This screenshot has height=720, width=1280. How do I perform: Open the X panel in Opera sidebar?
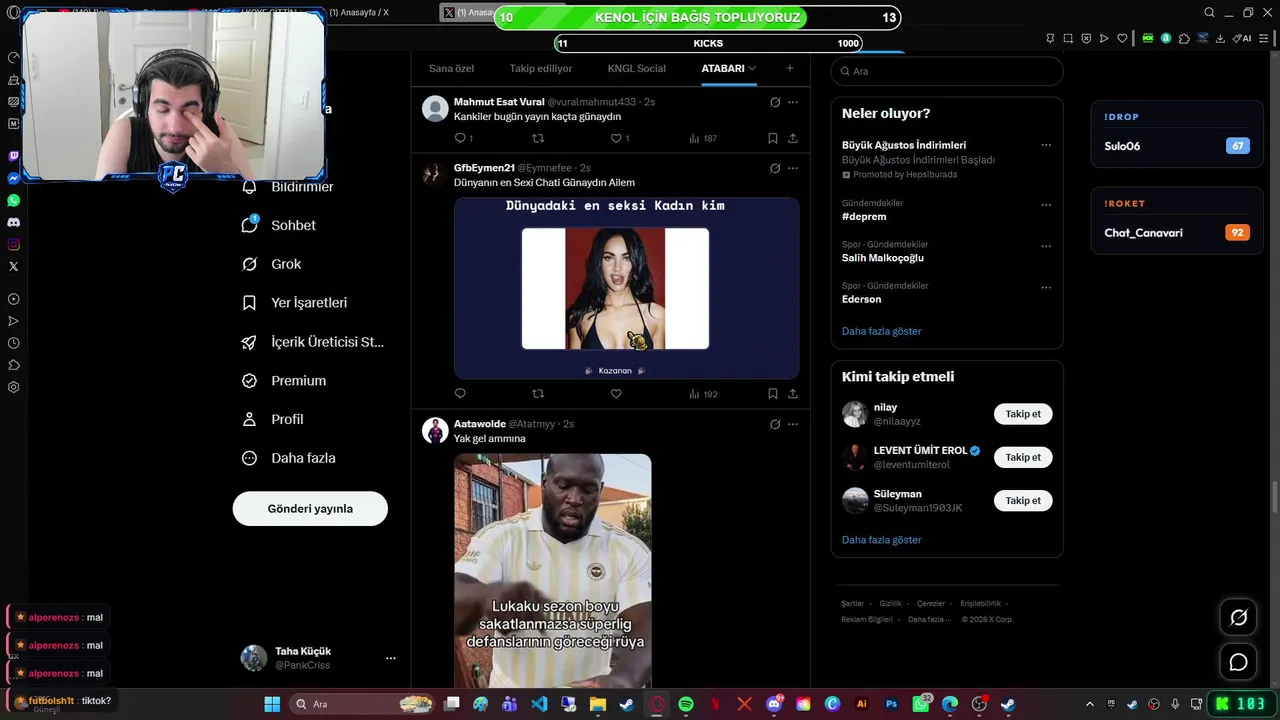point(14,266)
